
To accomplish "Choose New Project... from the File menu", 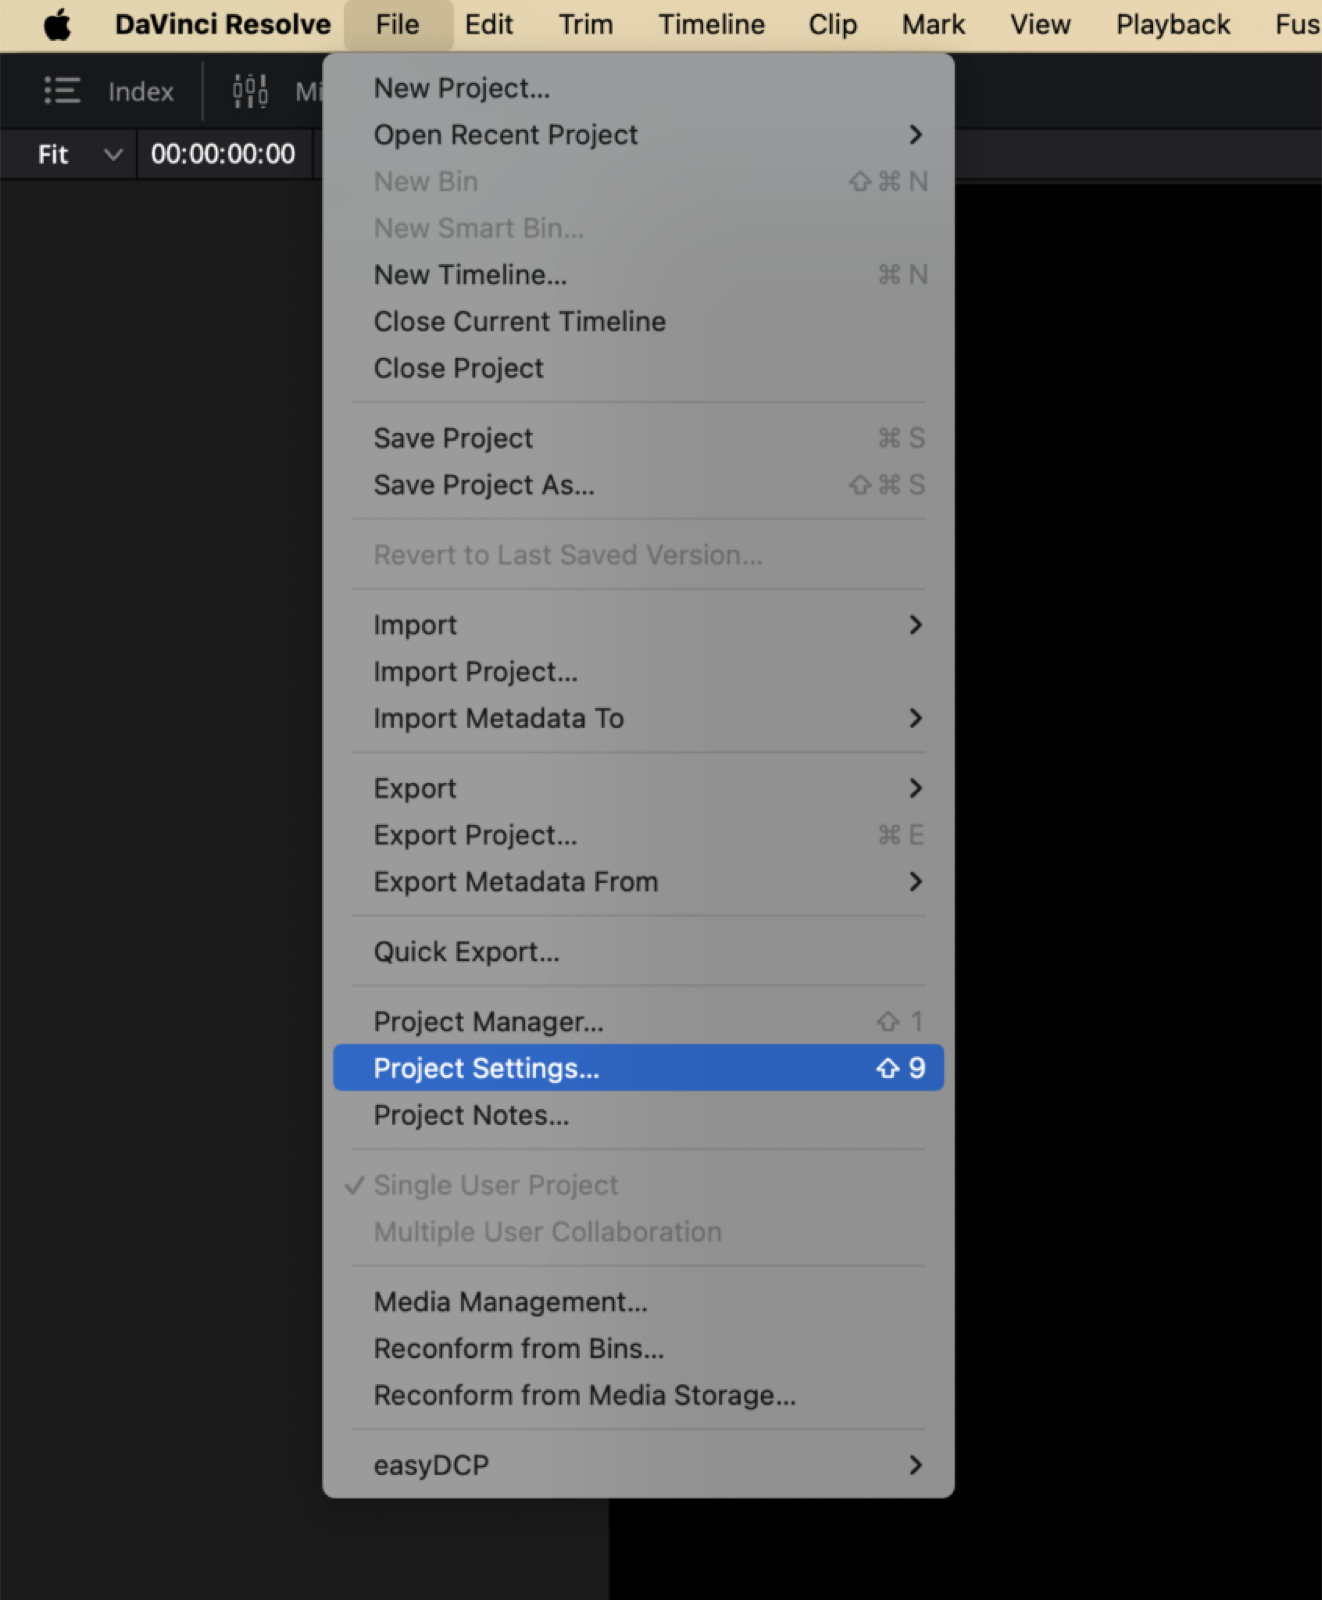I will click(x=638, y=88).
